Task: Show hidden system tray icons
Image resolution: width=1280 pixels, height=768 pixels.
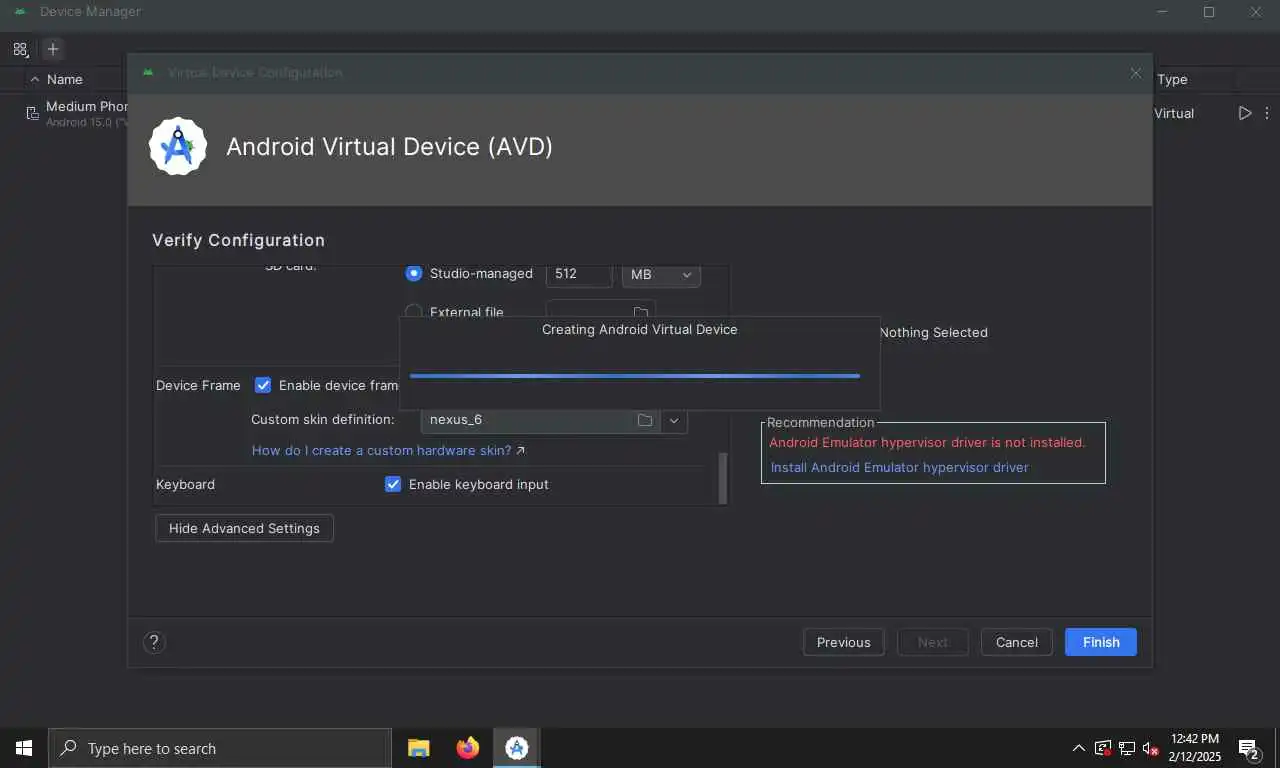Action: click(x=1078, y=748)
